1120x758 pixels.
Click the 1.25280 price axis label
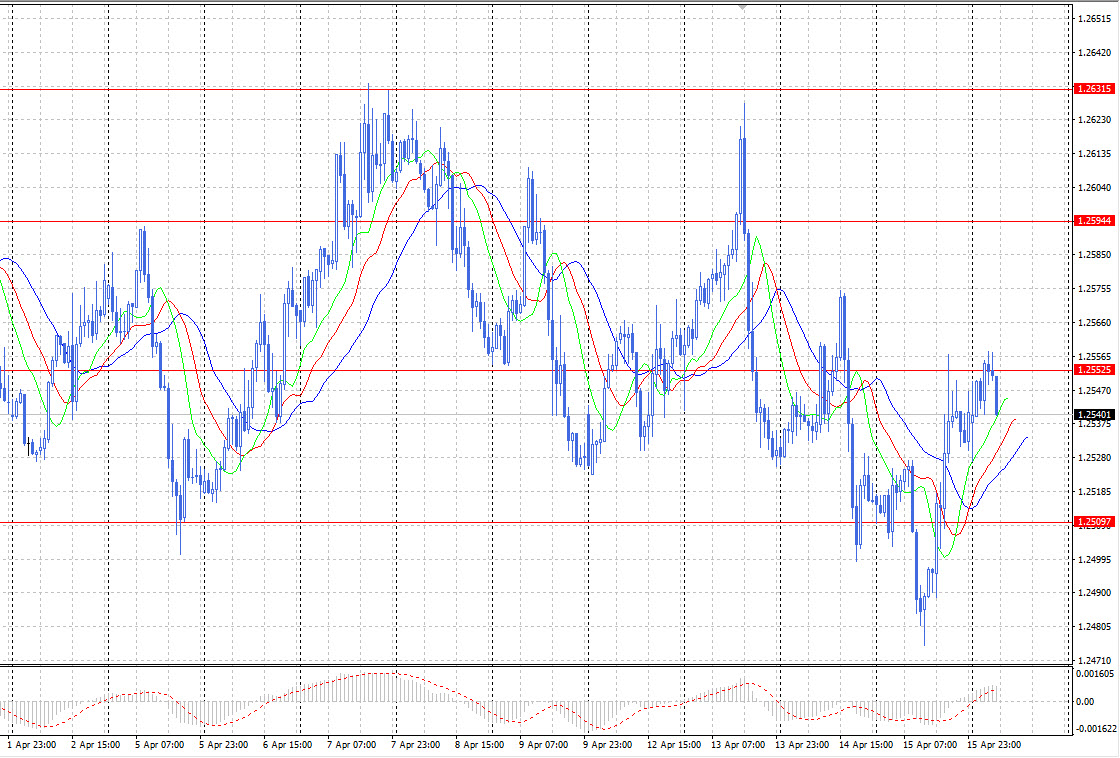point(1094,457)
